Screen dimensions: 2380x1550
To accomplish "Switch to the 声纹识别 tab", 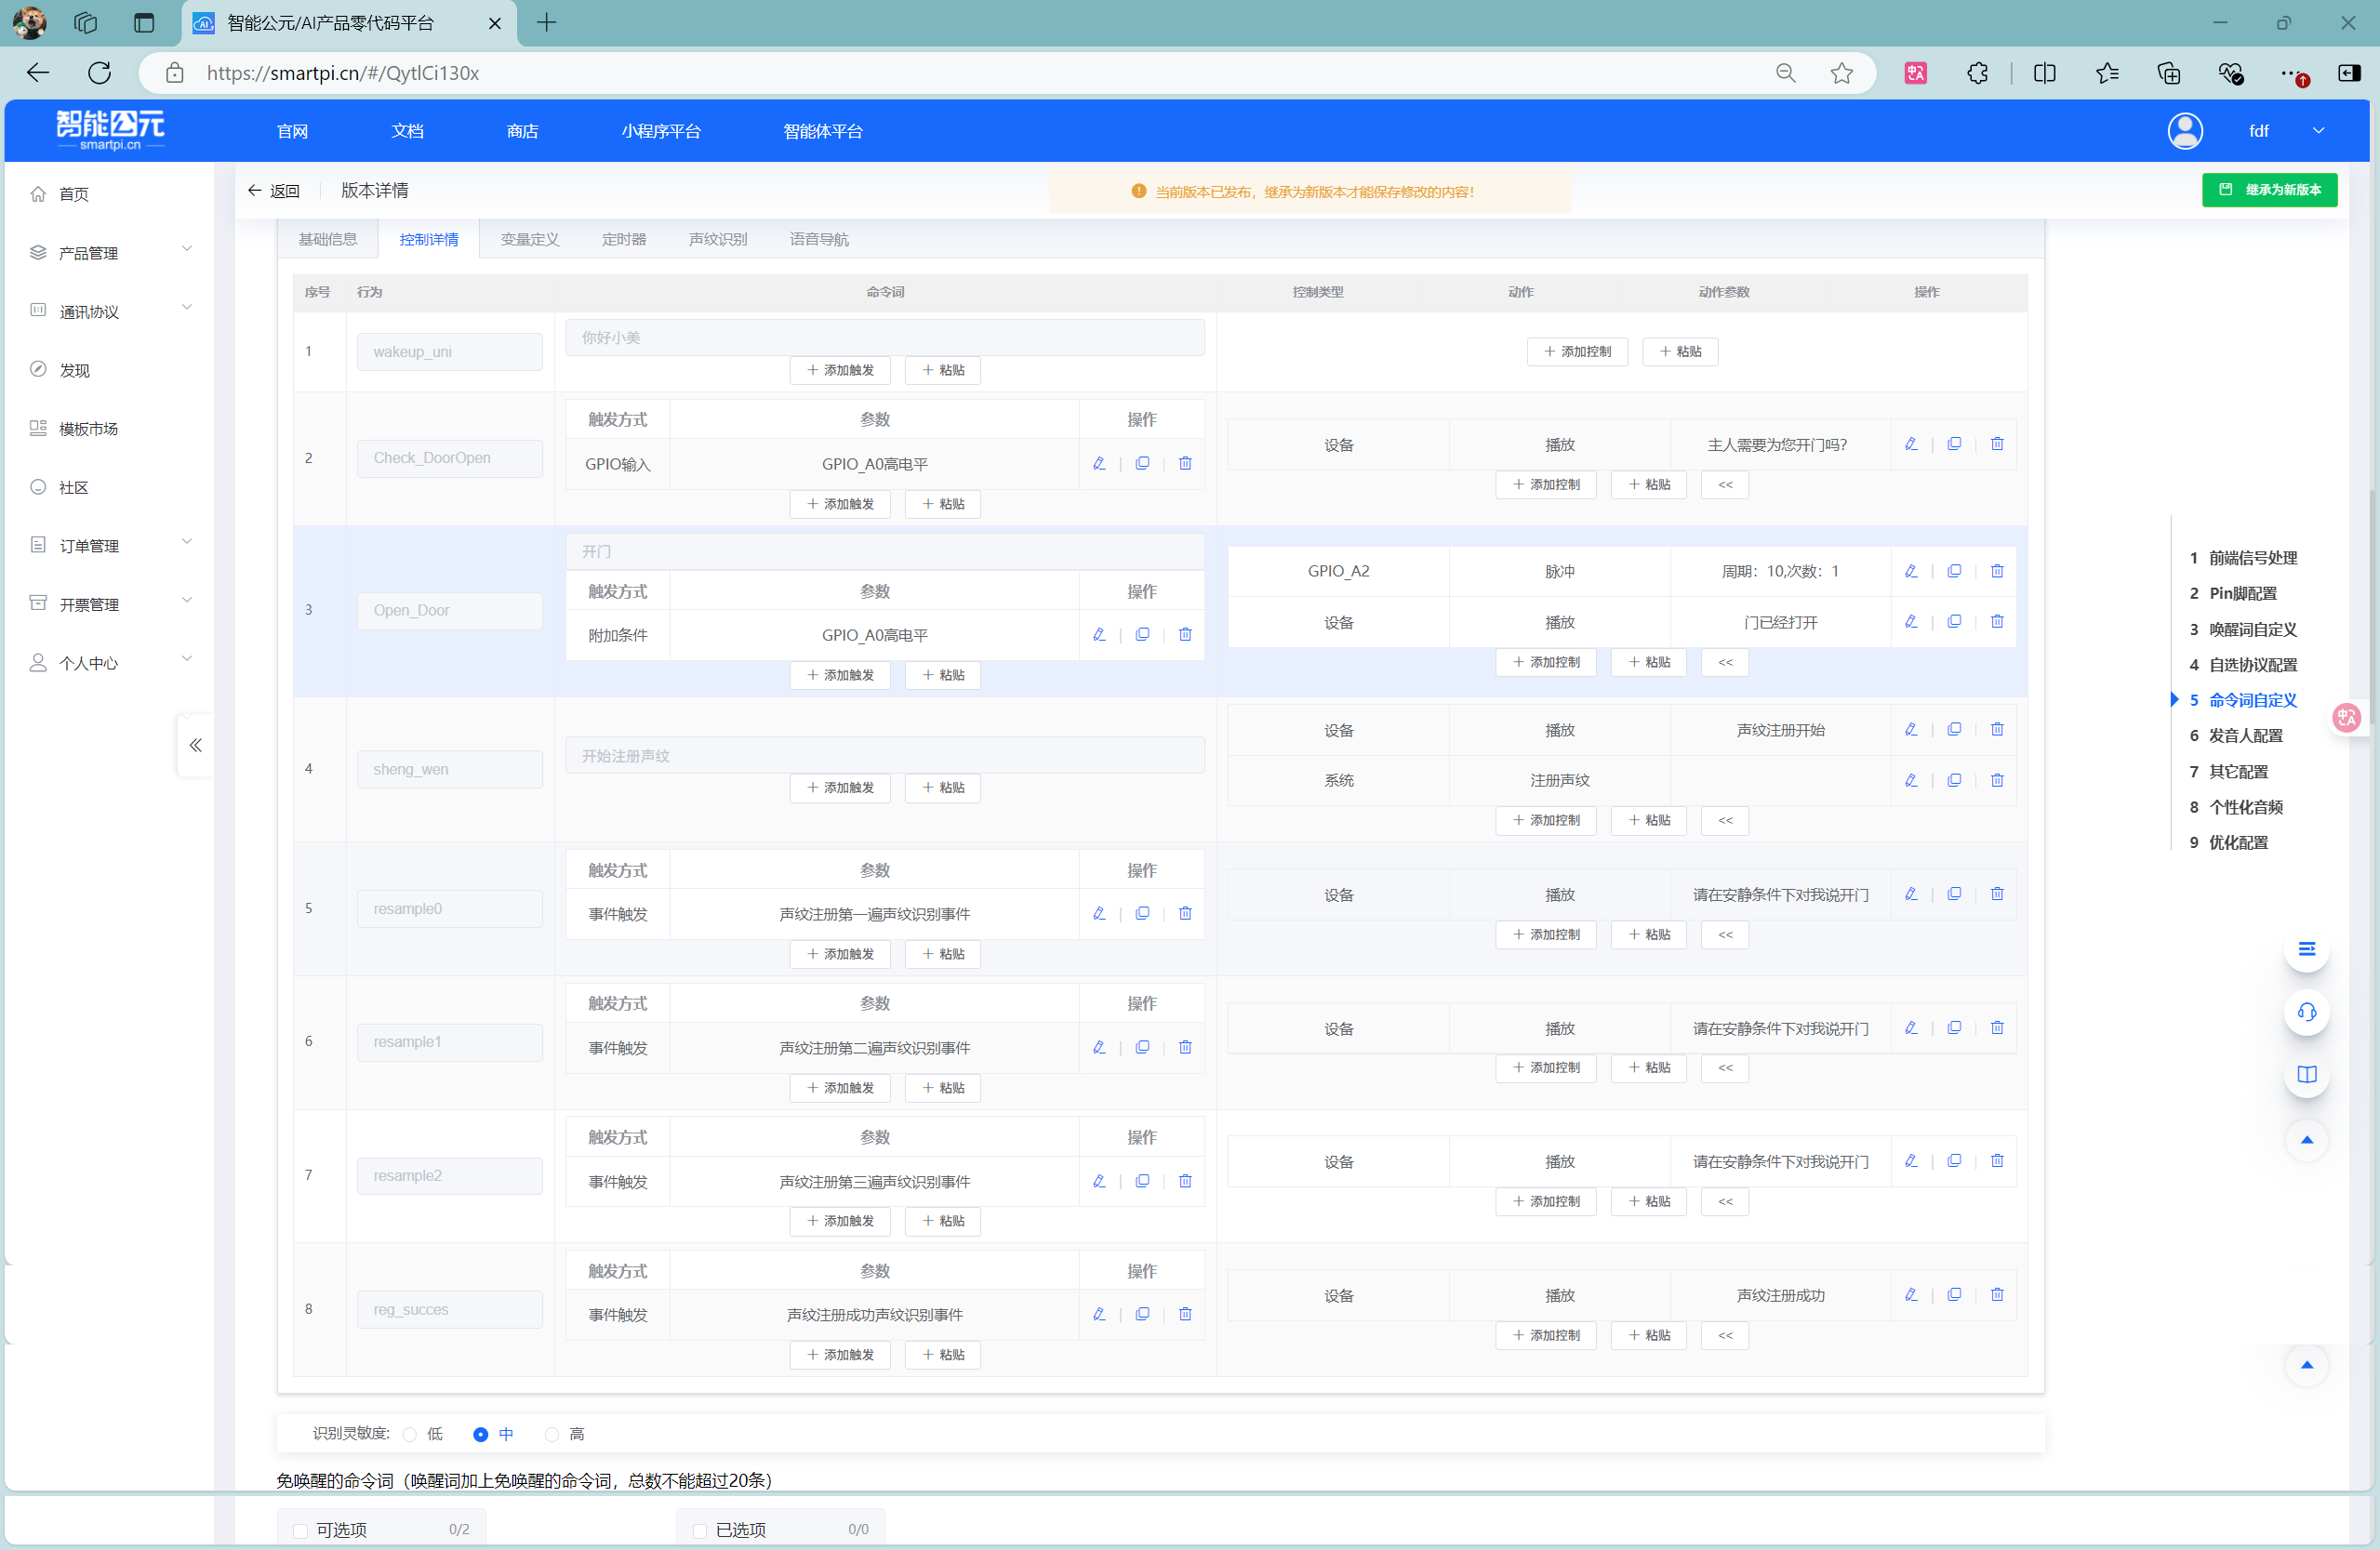I will (x=717, y=239).
